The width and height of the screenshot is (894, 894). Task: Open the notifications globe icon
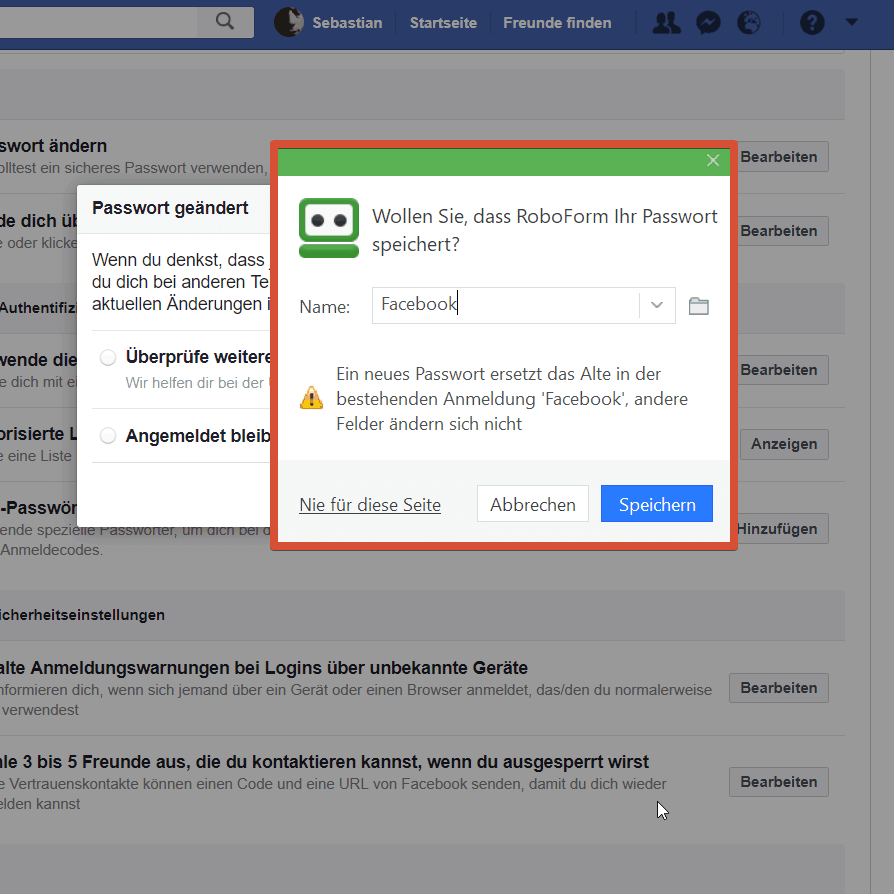[x=749, y=23]
